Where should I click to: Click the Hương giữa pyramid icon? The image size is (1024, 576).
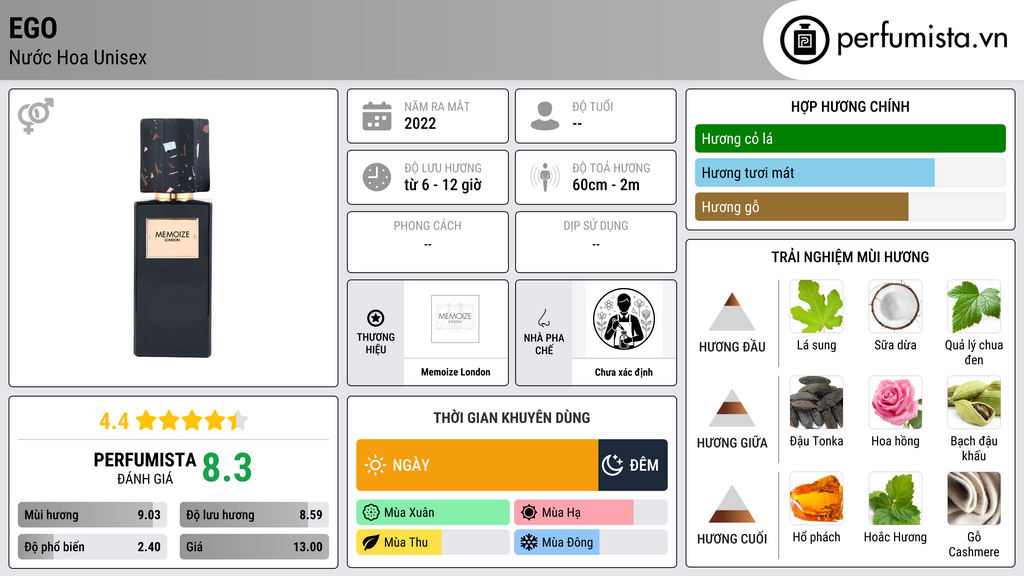coord(732,408)
